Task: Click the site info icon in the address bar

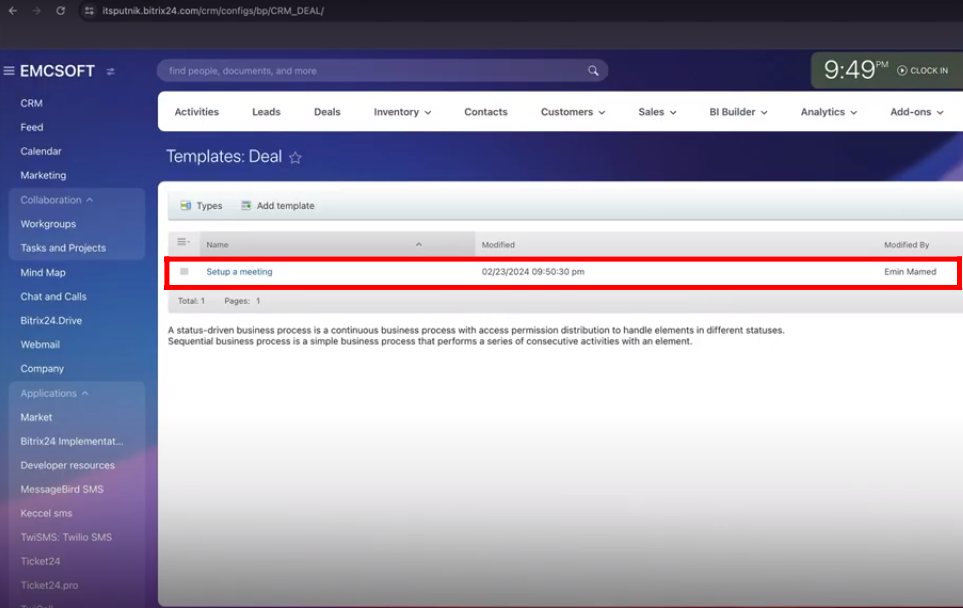Action: pyautogui.click(x=89, y=11)
